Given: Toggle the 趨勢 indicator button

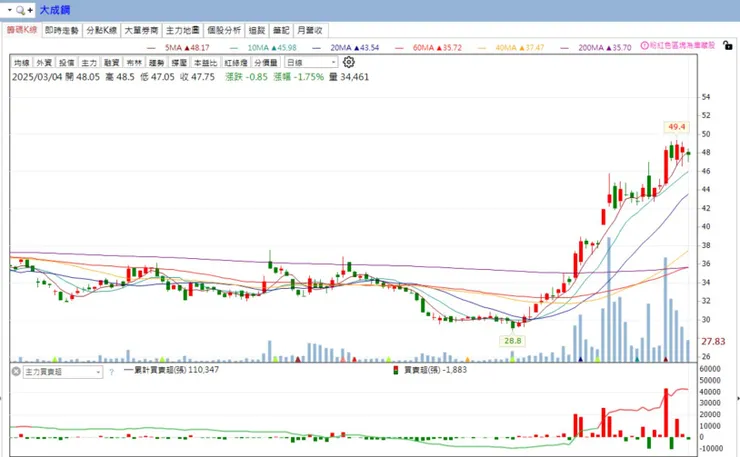Looking at the screenshot, I should coord(157,62).
